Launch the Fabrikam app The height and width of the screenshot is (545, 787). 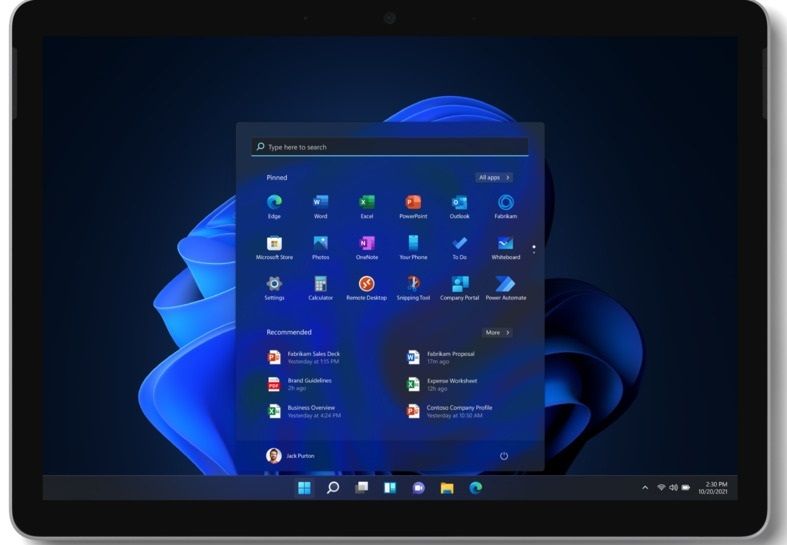(x=505, y=206)
